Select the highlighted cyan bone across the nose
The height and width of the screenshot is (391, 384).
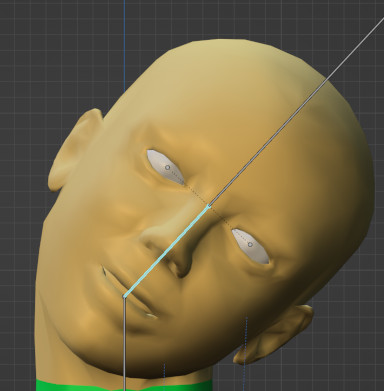[x=167, y=251]
